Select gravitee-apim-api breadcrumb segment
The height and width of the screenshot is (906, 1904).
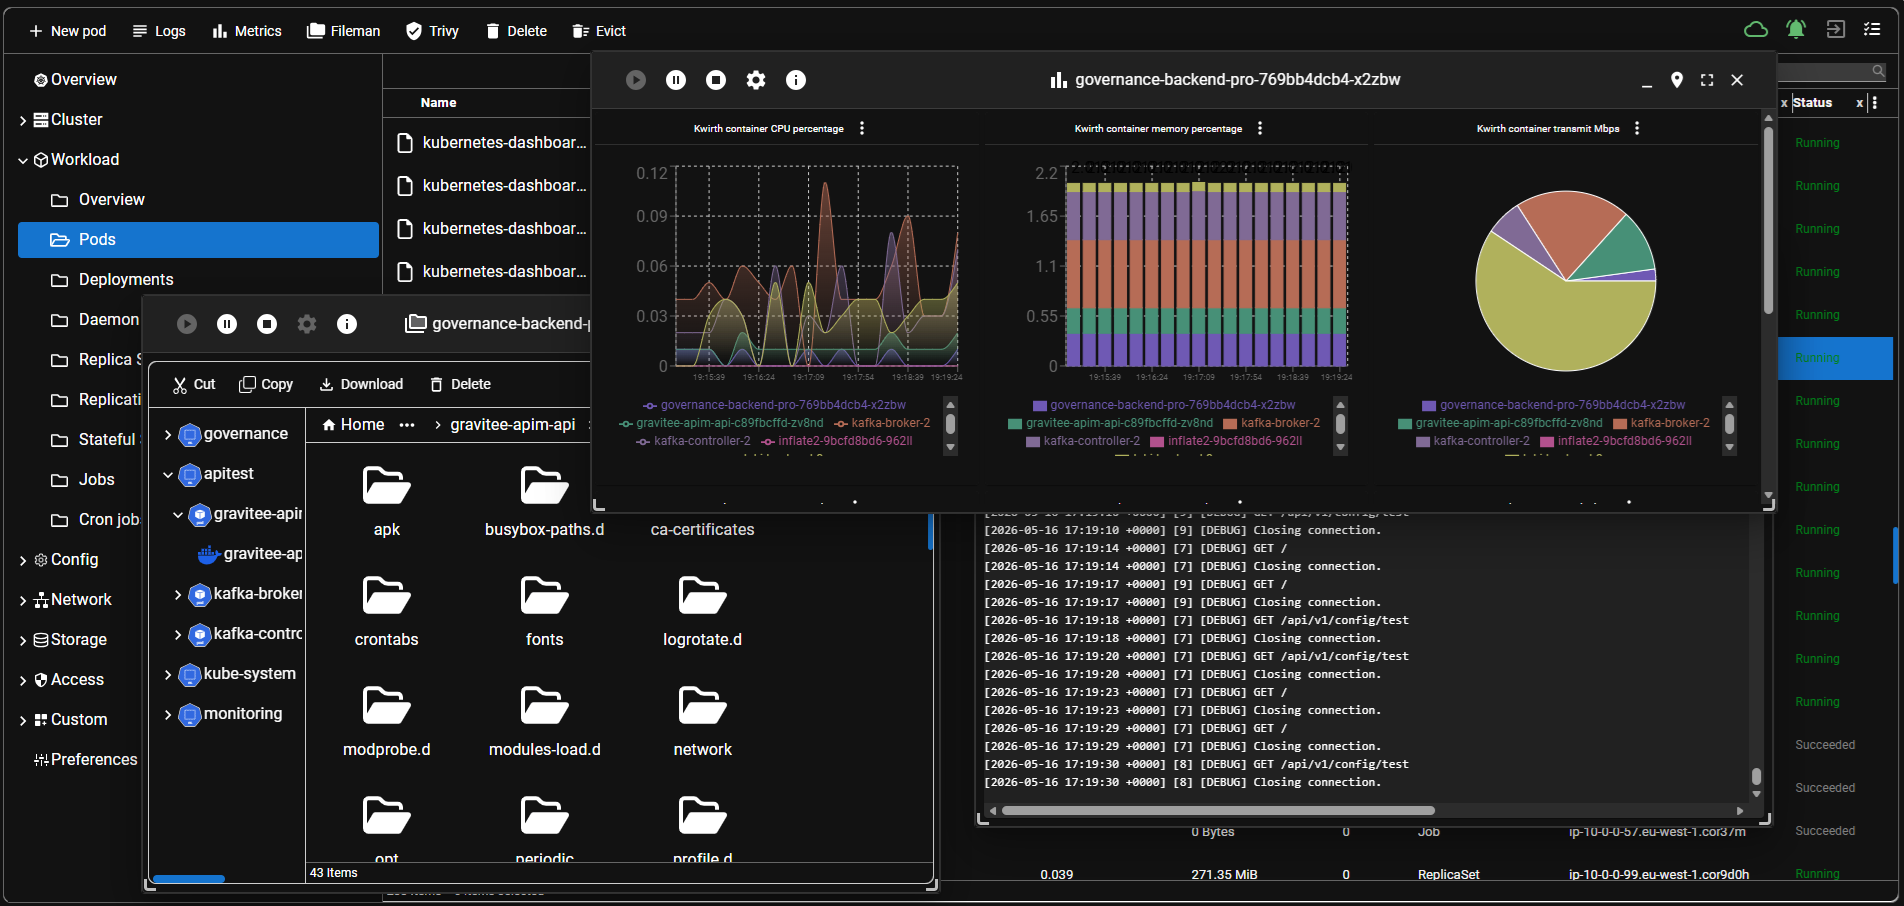coord(513,425)
